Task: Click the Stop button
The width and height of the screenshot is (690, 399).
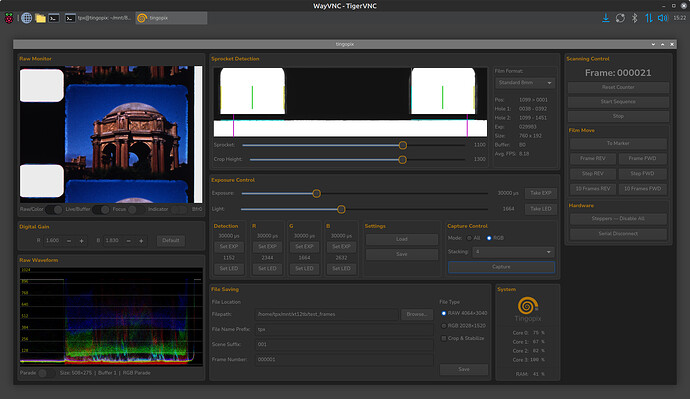Action: (618, 116)
